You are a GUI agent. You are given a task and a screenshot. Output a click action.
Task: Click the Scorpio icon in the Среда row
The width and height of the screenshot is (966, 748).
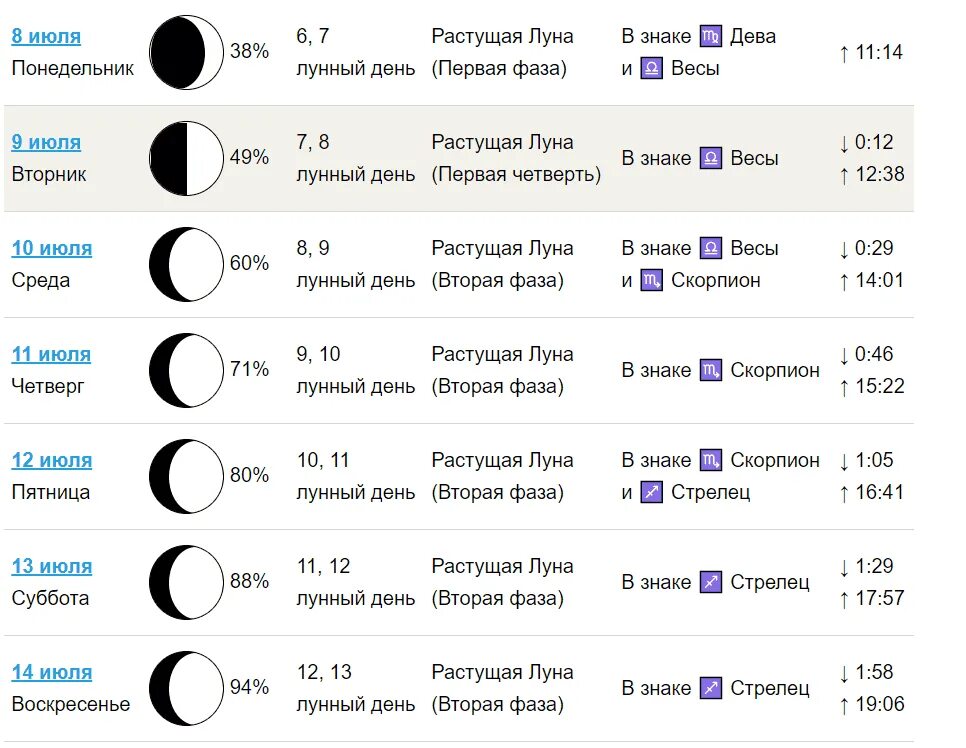point(652,280)
